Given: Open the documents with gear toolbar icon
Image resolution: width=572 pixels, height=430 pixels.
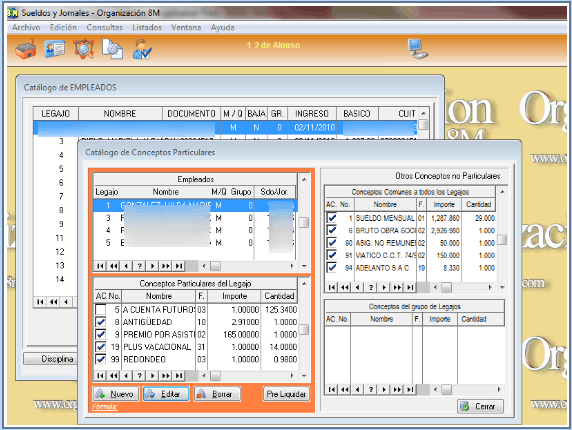Looking at the screenshot, I should coord(112,49).
